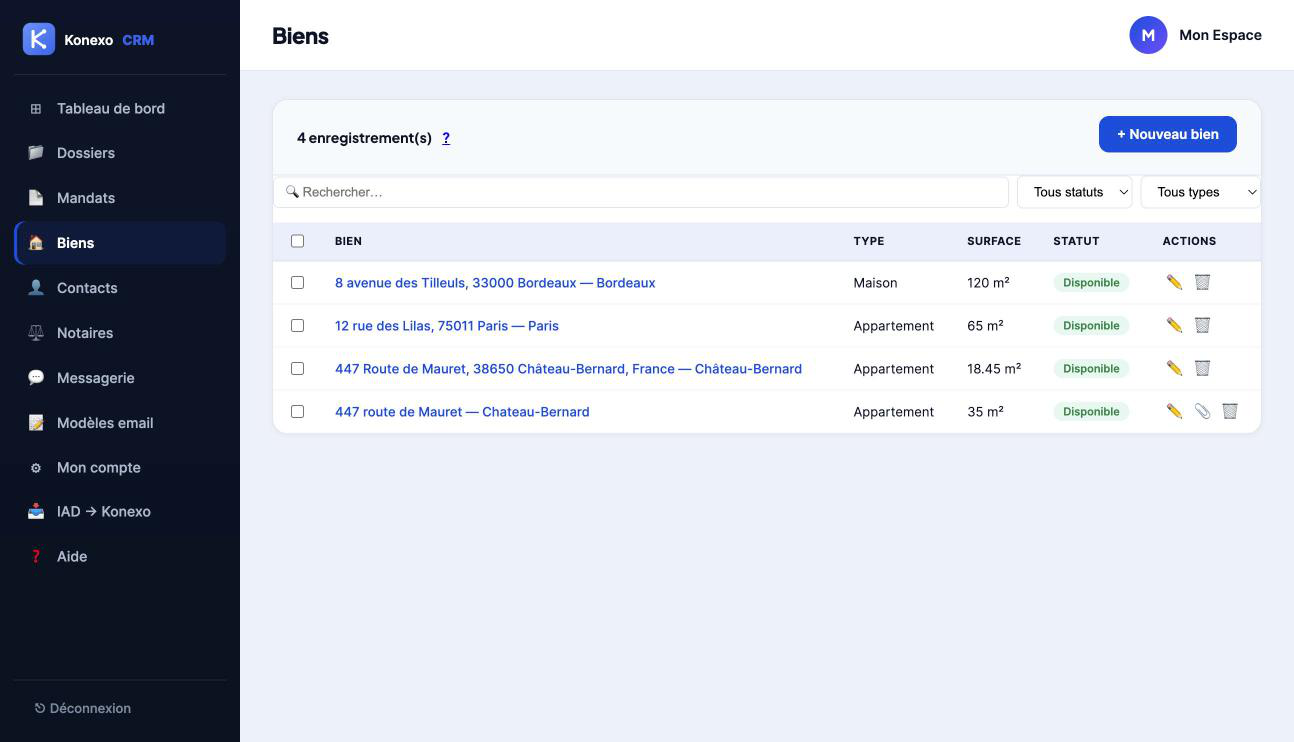Check the box for 12 rue des Lilas
Screen dimensions: 1294x742
[x=297, y=326]
